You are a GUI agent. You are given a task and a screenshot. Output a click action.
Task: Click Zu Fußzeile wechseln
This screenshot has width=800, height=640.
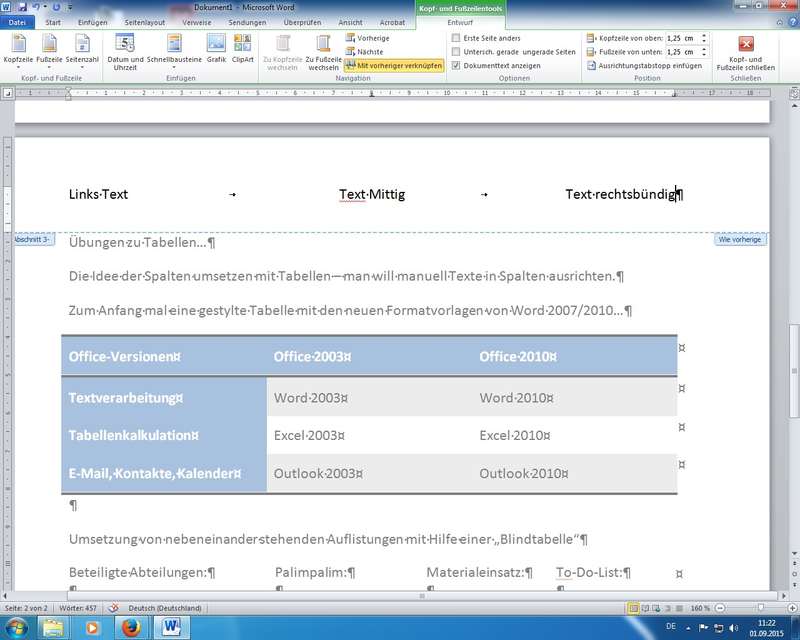point(323,51)
